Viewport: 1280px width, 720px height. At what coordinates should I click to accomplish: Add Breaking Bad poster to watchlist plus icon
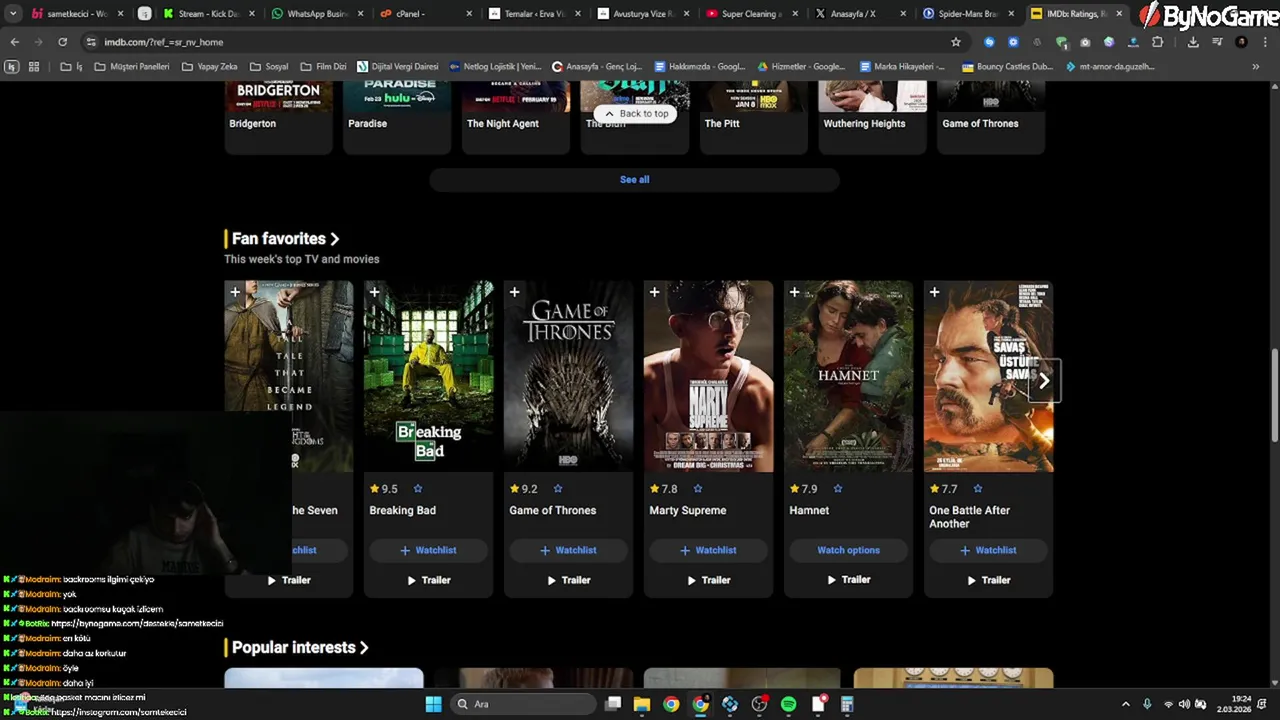pos(375,293)
